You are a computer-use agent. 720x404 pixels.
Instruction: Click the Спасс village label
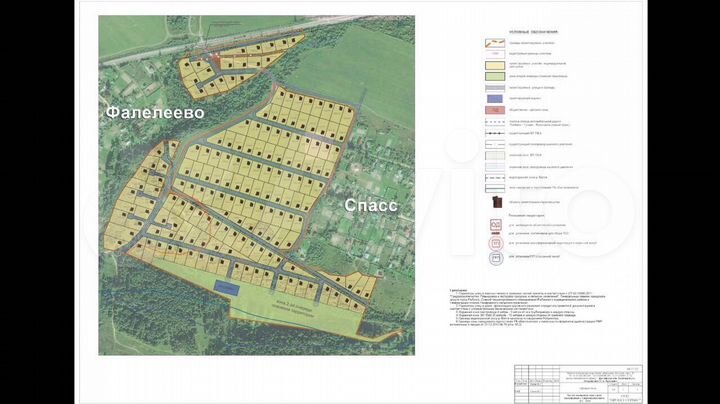coord(371,206)
